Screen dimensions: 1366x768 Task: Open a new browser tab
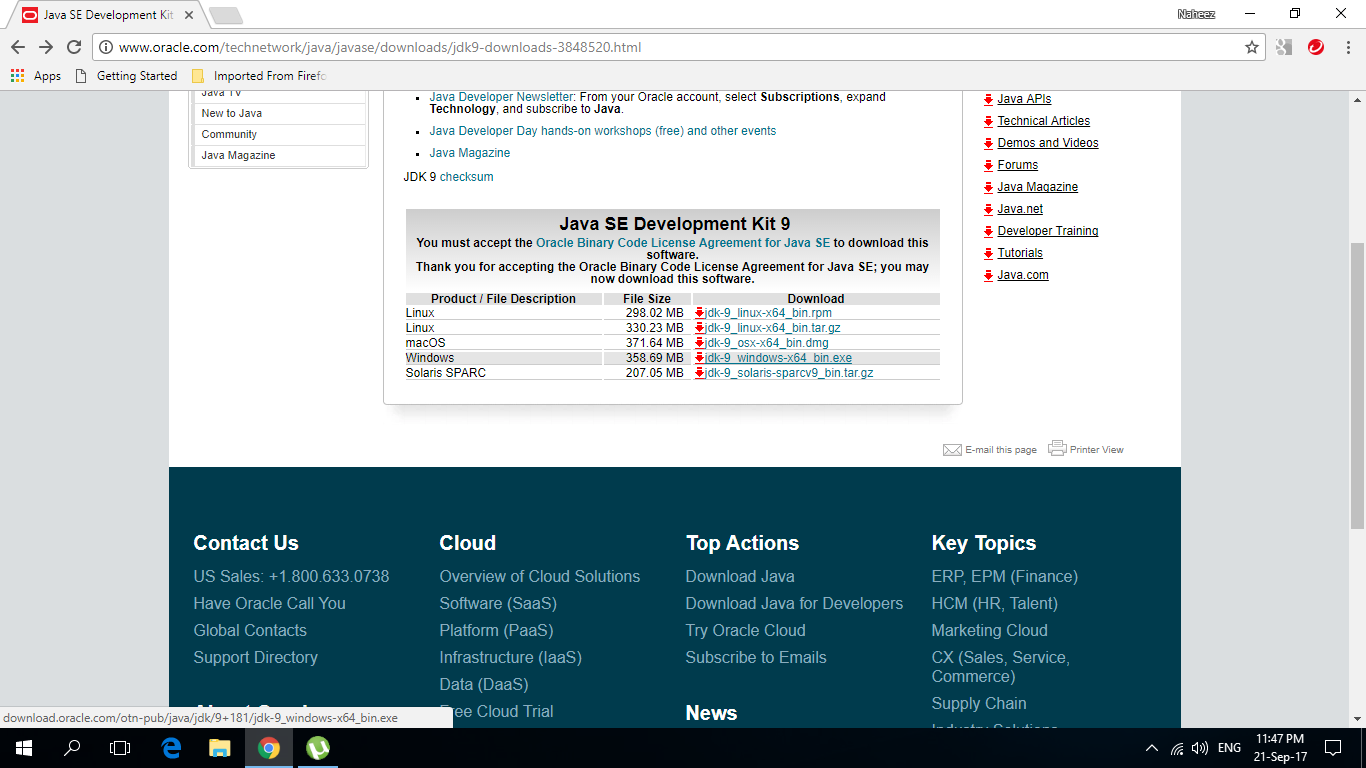pyautogui.click(x=226, y=15)
